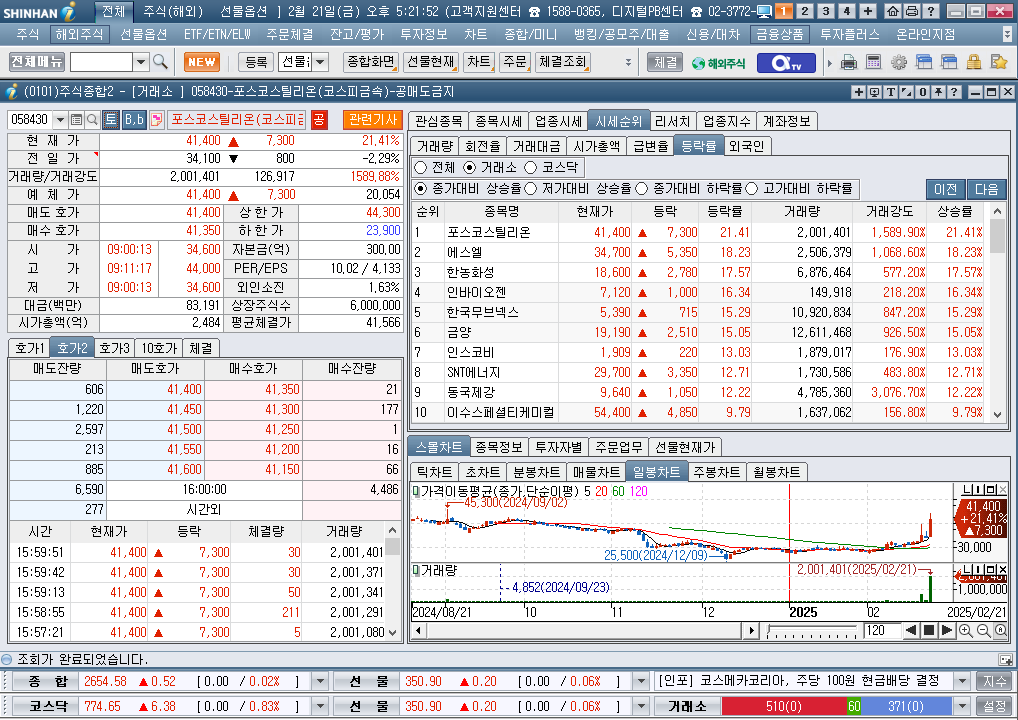Open help with title bar question mark
The image size is (1018, 720).
930,11
